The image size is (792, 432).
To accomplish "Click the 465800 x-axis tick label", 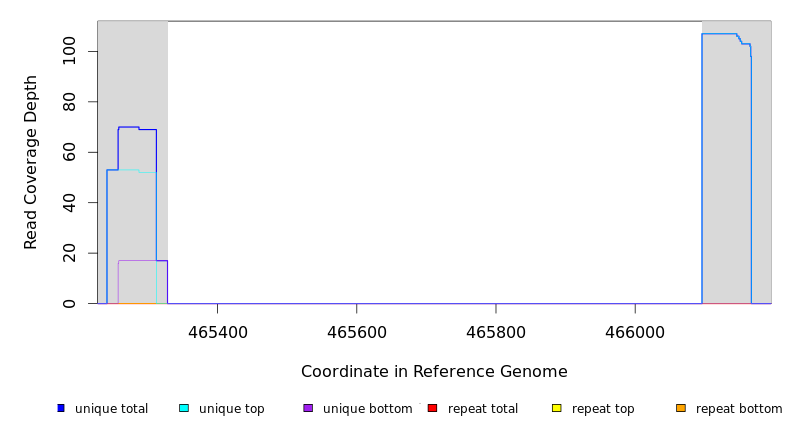I will tap(496, 332).
